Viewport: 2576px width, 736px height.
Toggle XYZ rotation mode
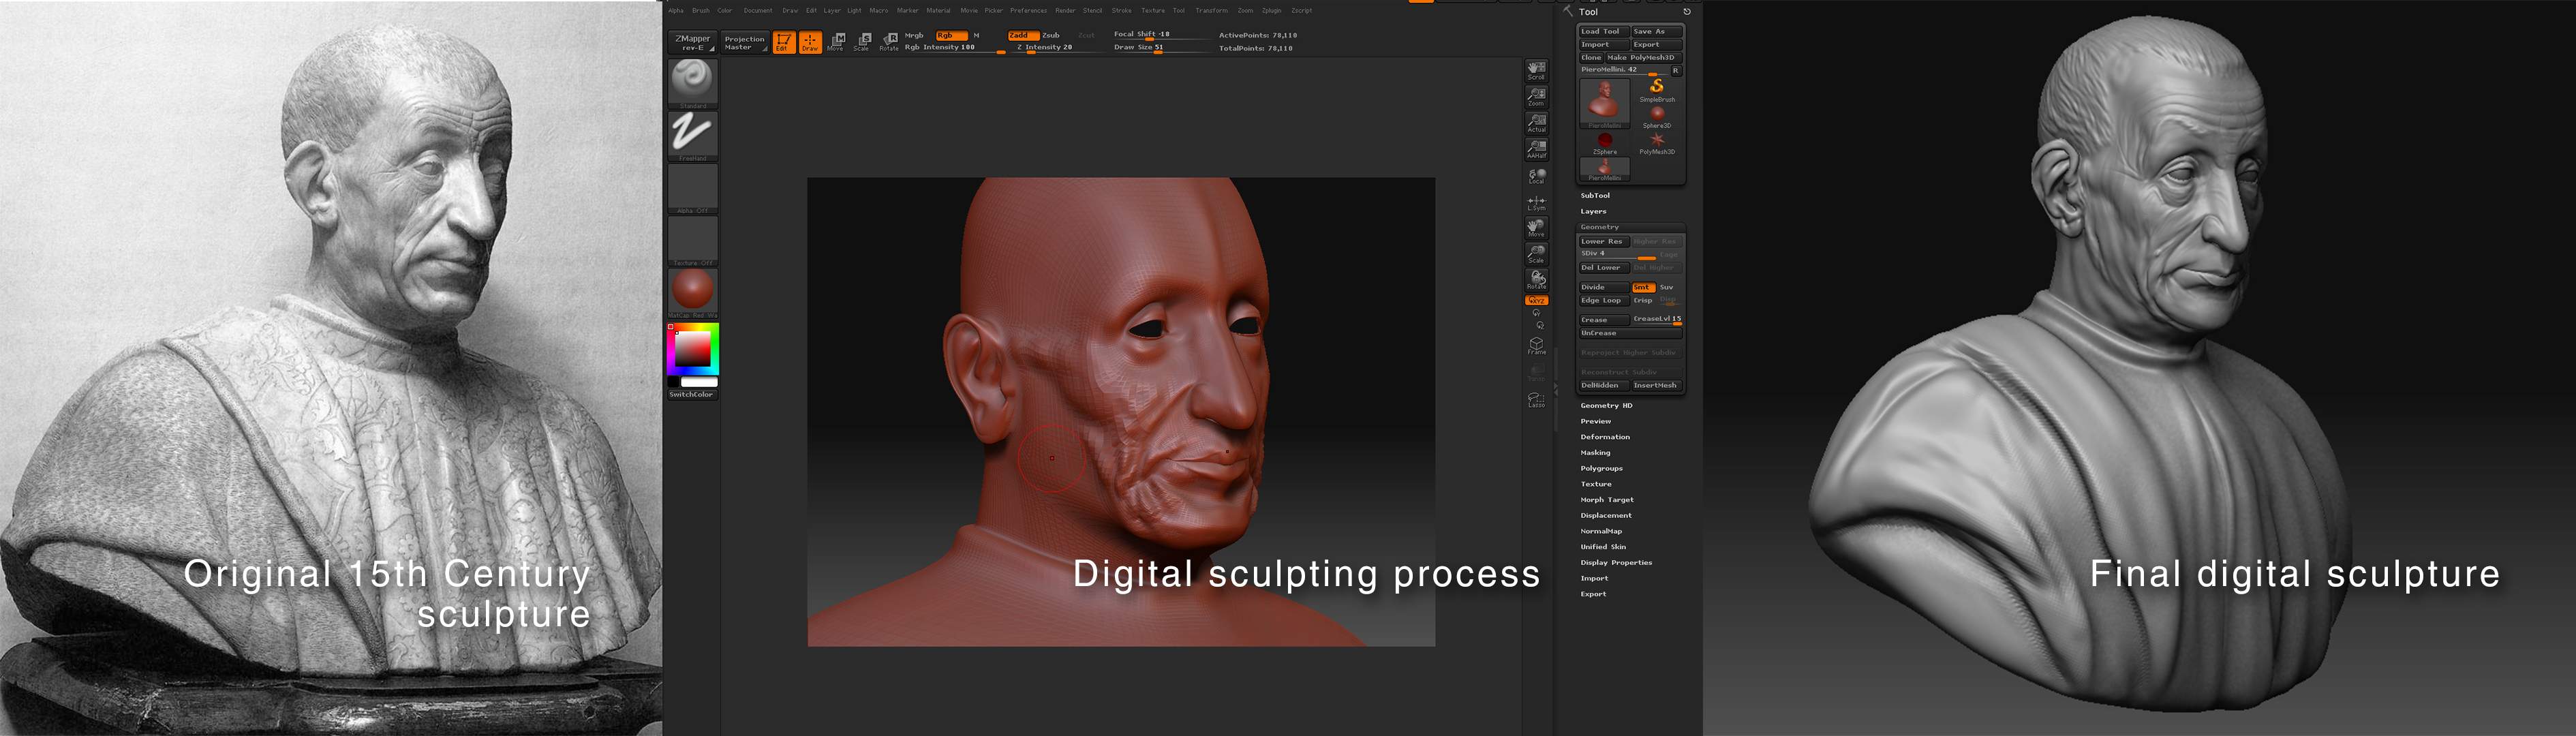(x=1536, y=300)
